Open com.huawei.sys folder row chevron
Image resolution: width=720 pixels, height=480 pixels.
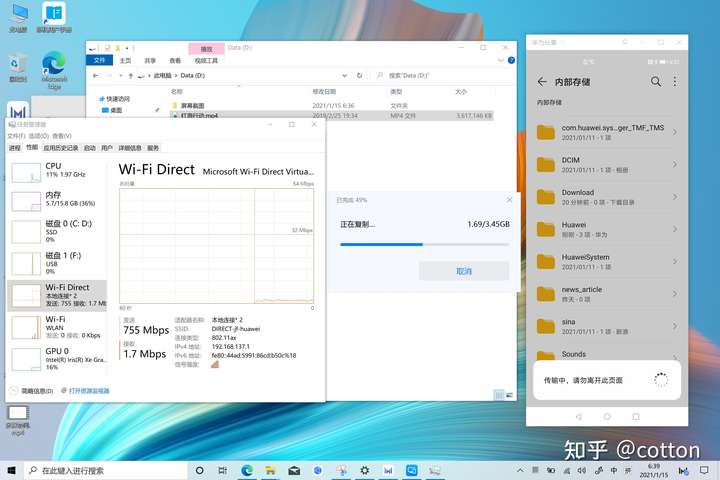pos(675,132)
